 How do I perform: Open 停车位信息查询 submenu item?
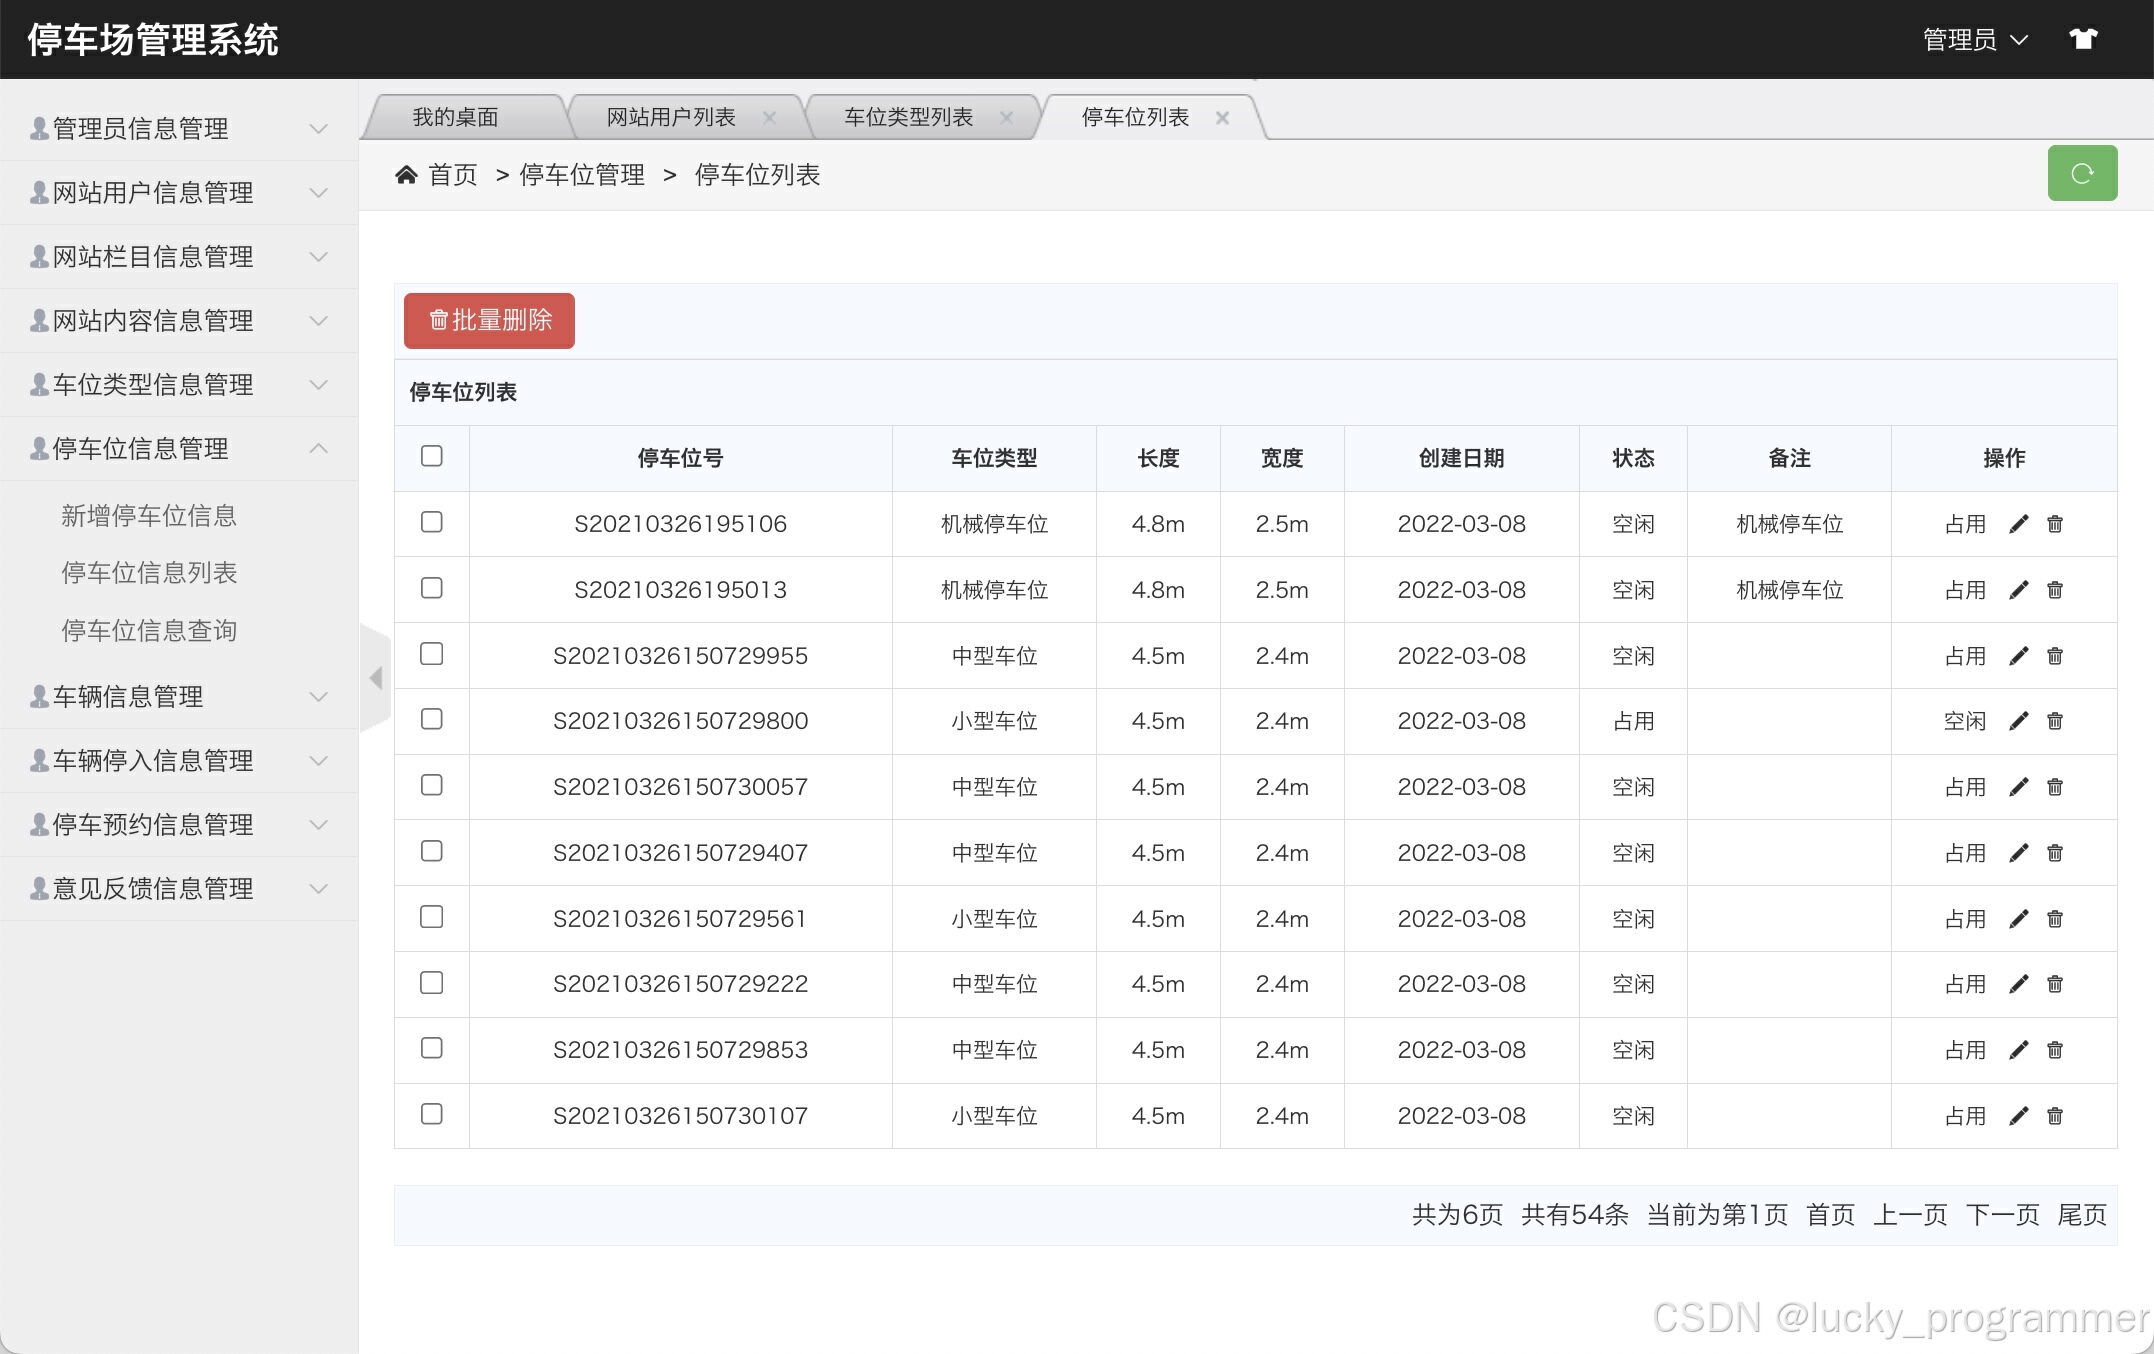(149, 631)
